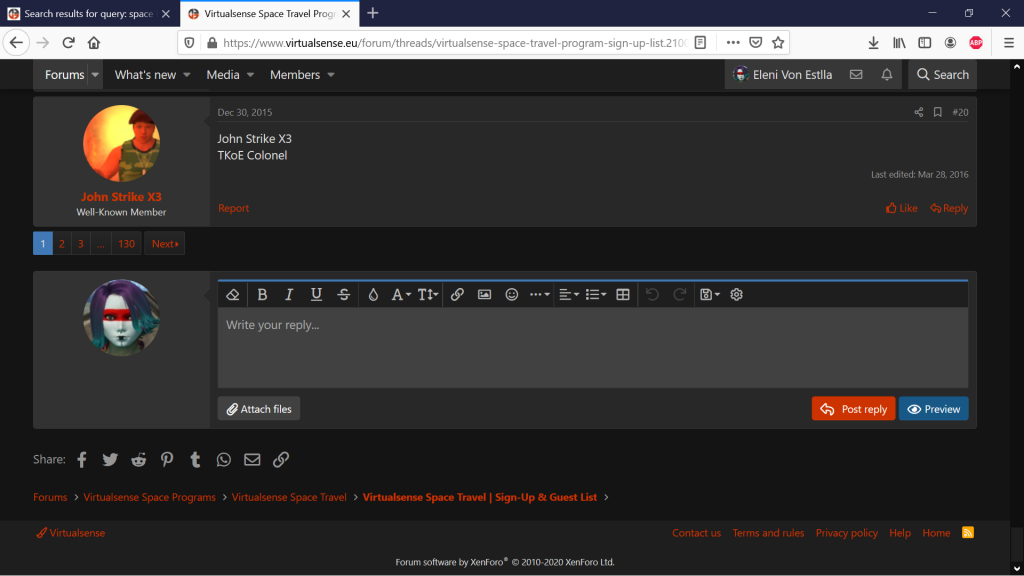Select the remove formatting eraser icon
The image size is (1024, 576).
coord(232,295)
